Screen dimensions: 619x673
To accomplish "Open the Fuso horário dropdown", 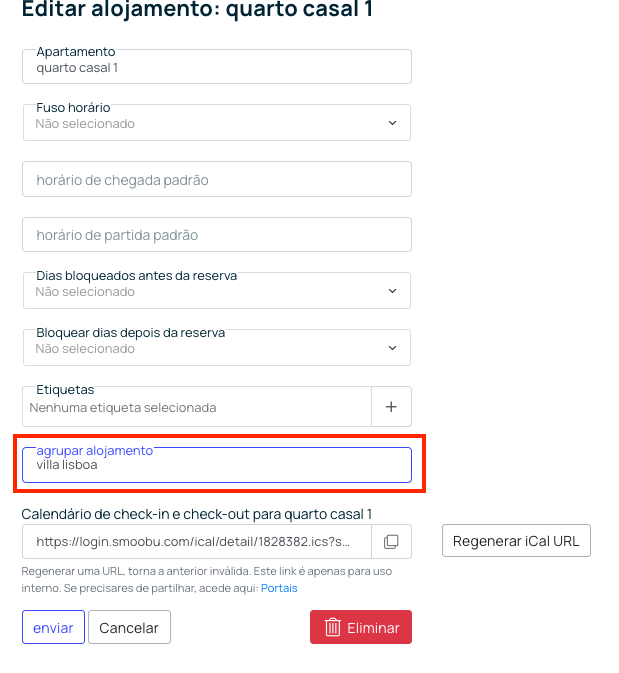I will (217, 122).
